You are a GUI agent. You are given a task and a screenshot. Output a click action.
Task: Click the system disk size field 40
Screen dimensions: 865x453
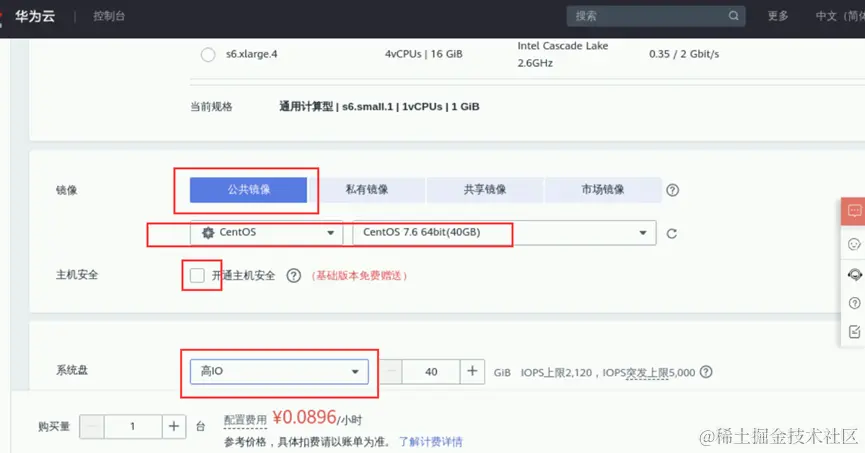point(431,371)
